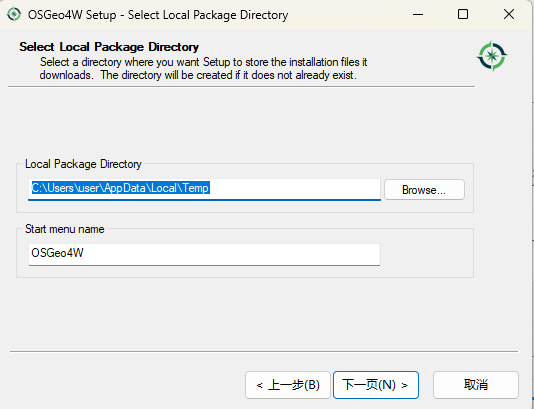Go back with 上一步(B) button
Viewport: 534px width, 409px height.
[288, 385]
